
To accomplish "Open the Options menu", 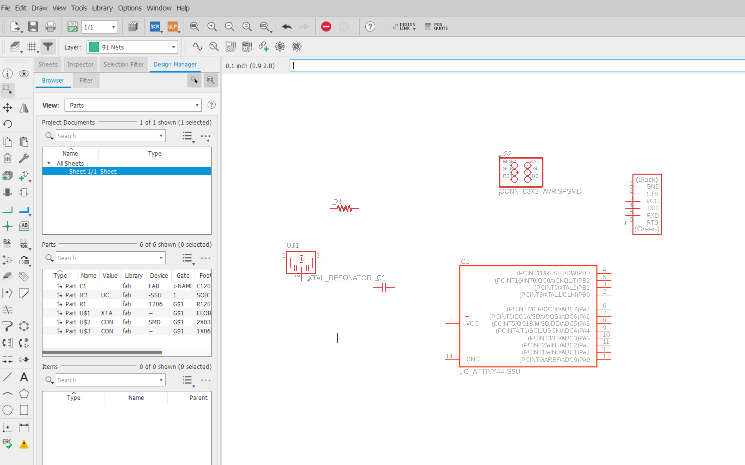I will [x=130, y=8].
